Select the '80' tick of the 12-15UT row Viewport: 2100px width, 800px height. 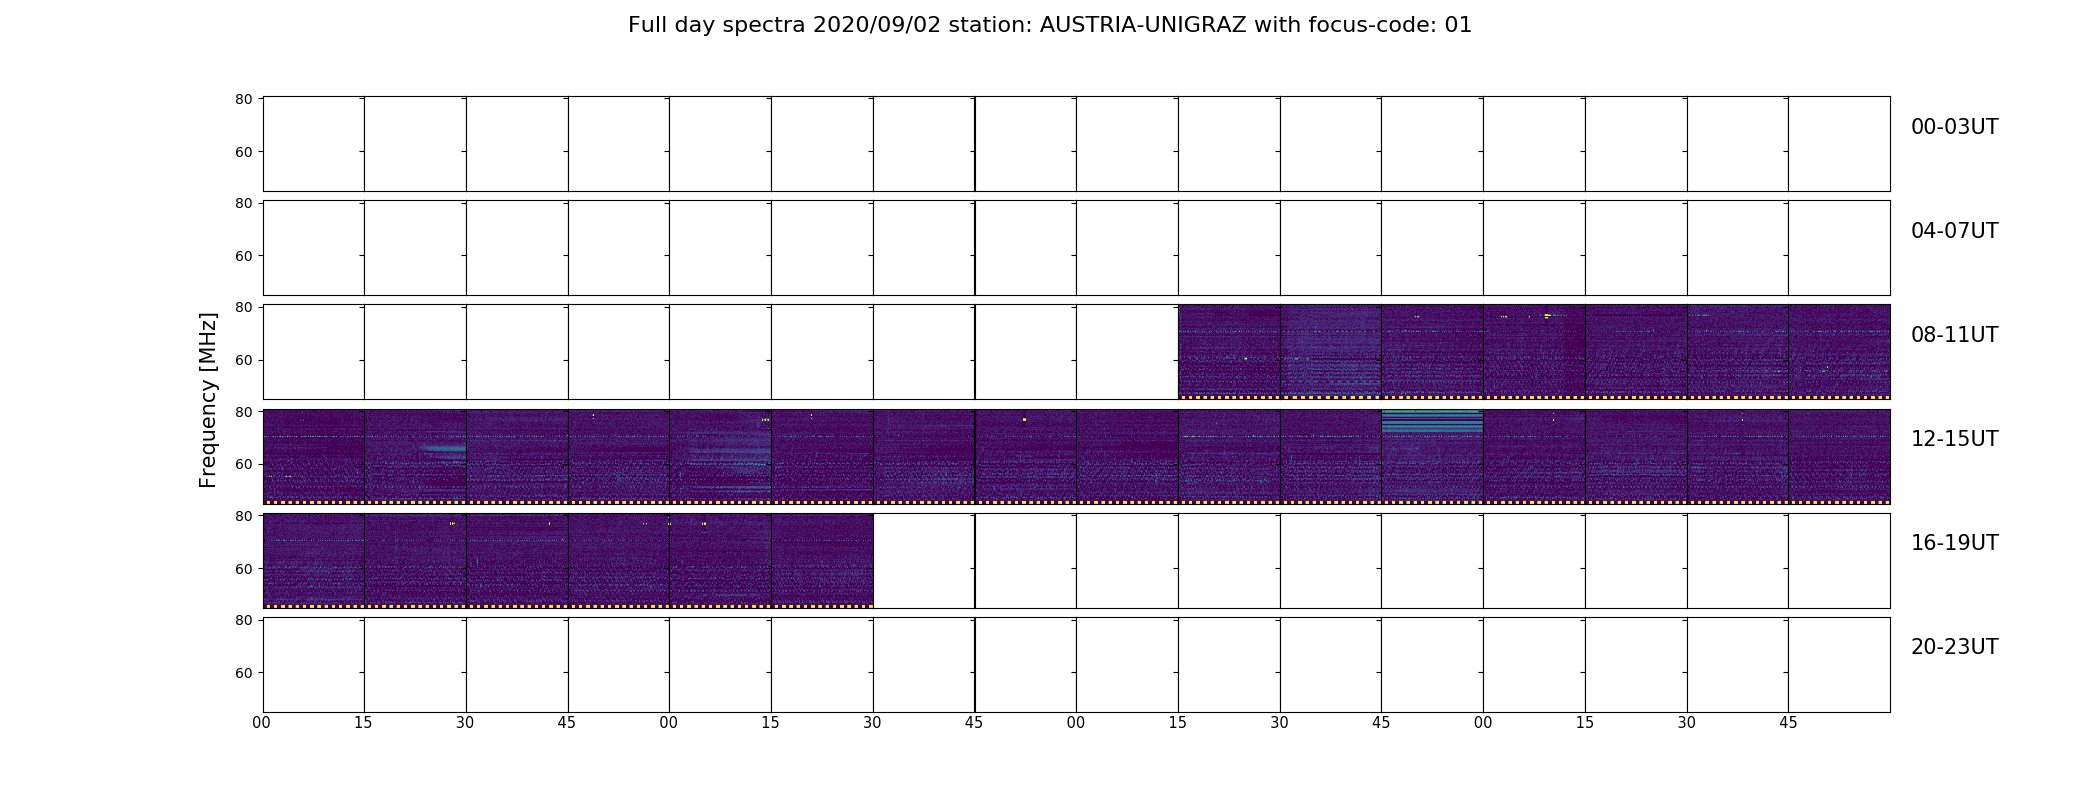243,411
